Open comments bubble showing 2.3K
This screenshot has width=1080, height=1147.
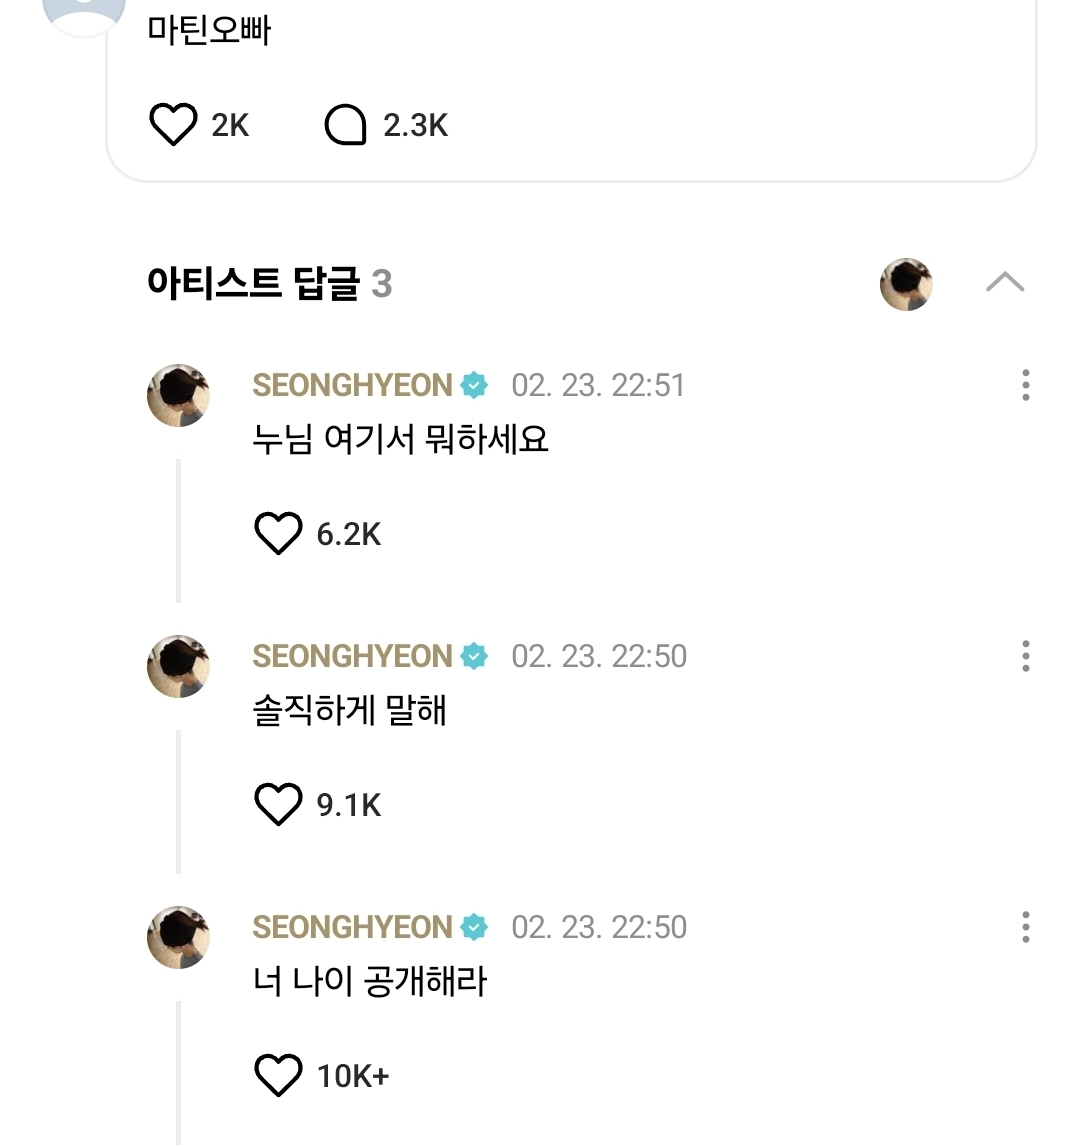[x=346, y=126]
